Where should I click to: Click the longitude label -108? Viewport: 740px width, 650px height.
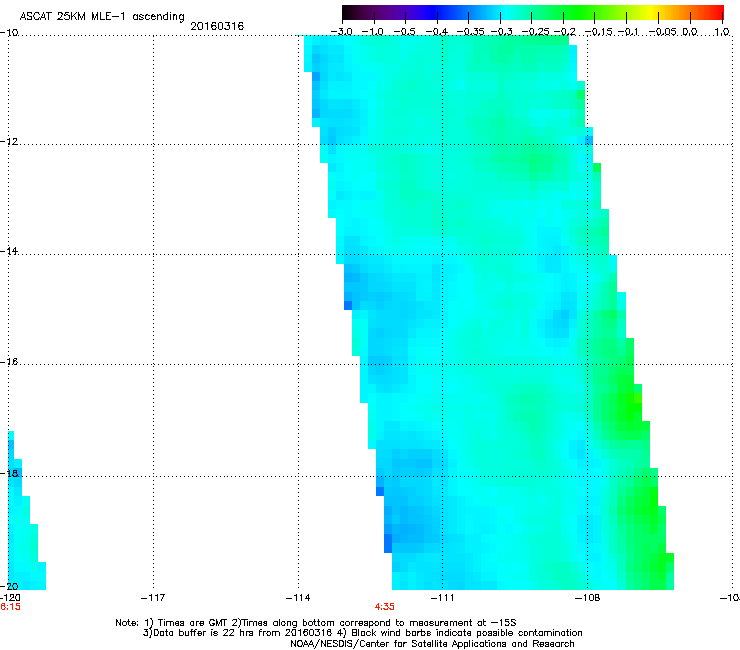click(x=587, y=598)
